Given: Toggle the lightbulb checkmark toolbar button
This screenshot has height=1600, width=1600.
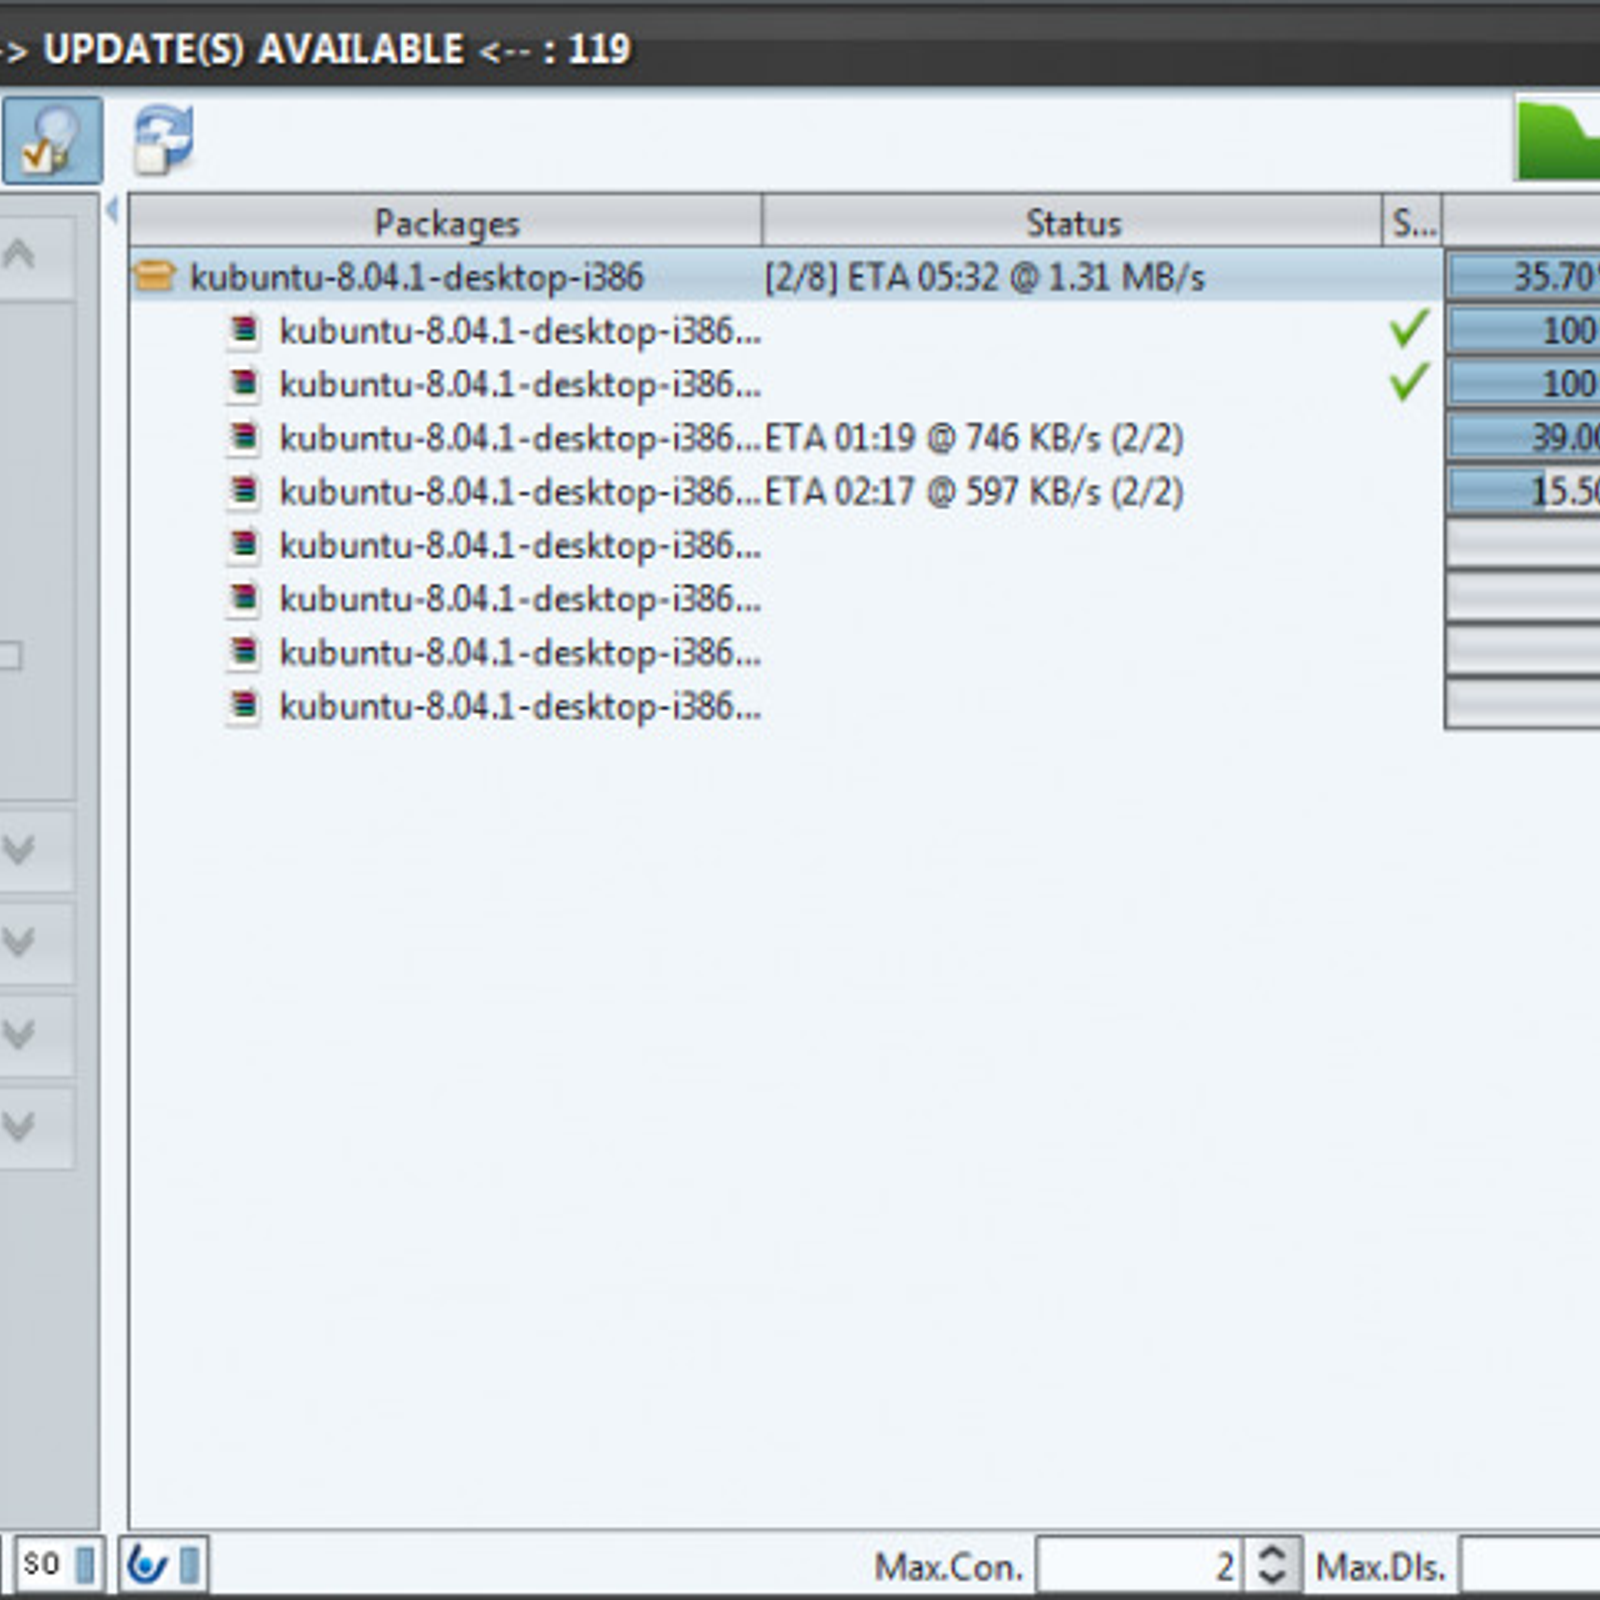Looking at the screenshot, I should pyautogui.click(x=52, y=140).
